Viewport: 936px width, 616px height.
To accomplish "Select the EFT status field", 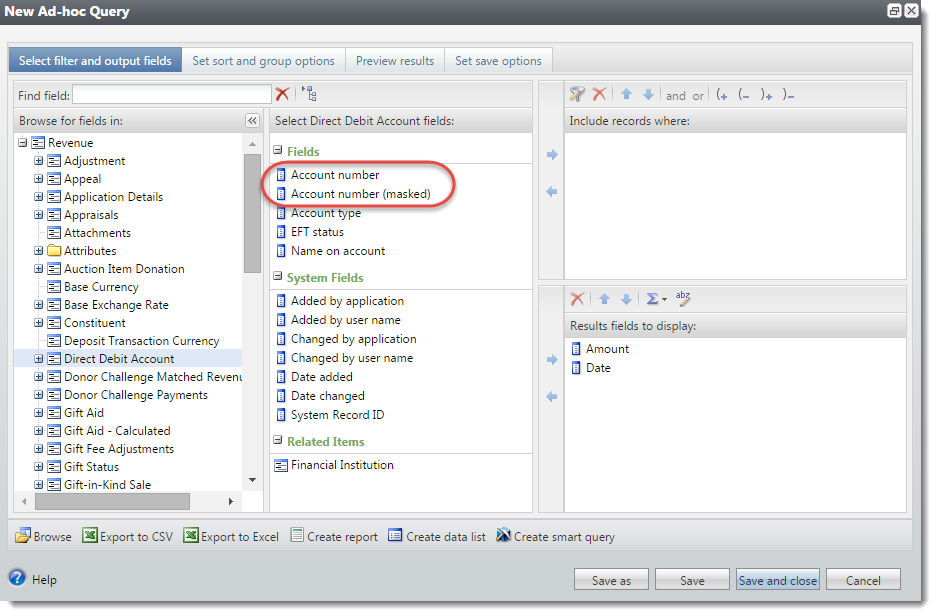I will click(317, 232).
